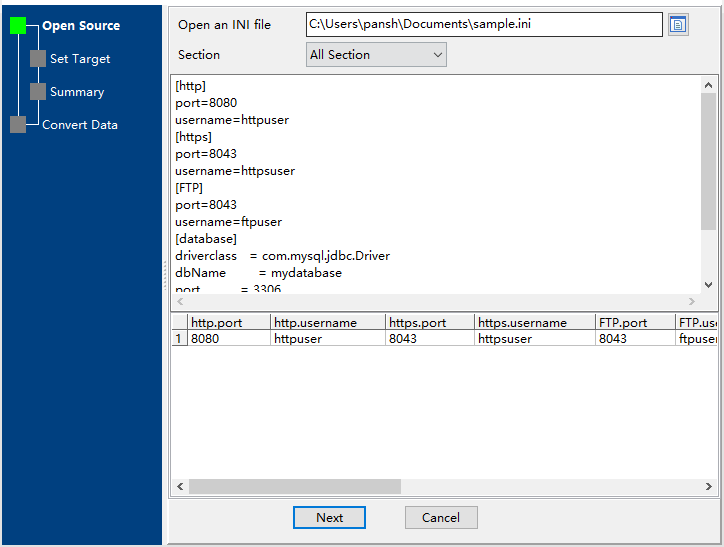Click the FTP.port column header

click(x=634, y=323)
